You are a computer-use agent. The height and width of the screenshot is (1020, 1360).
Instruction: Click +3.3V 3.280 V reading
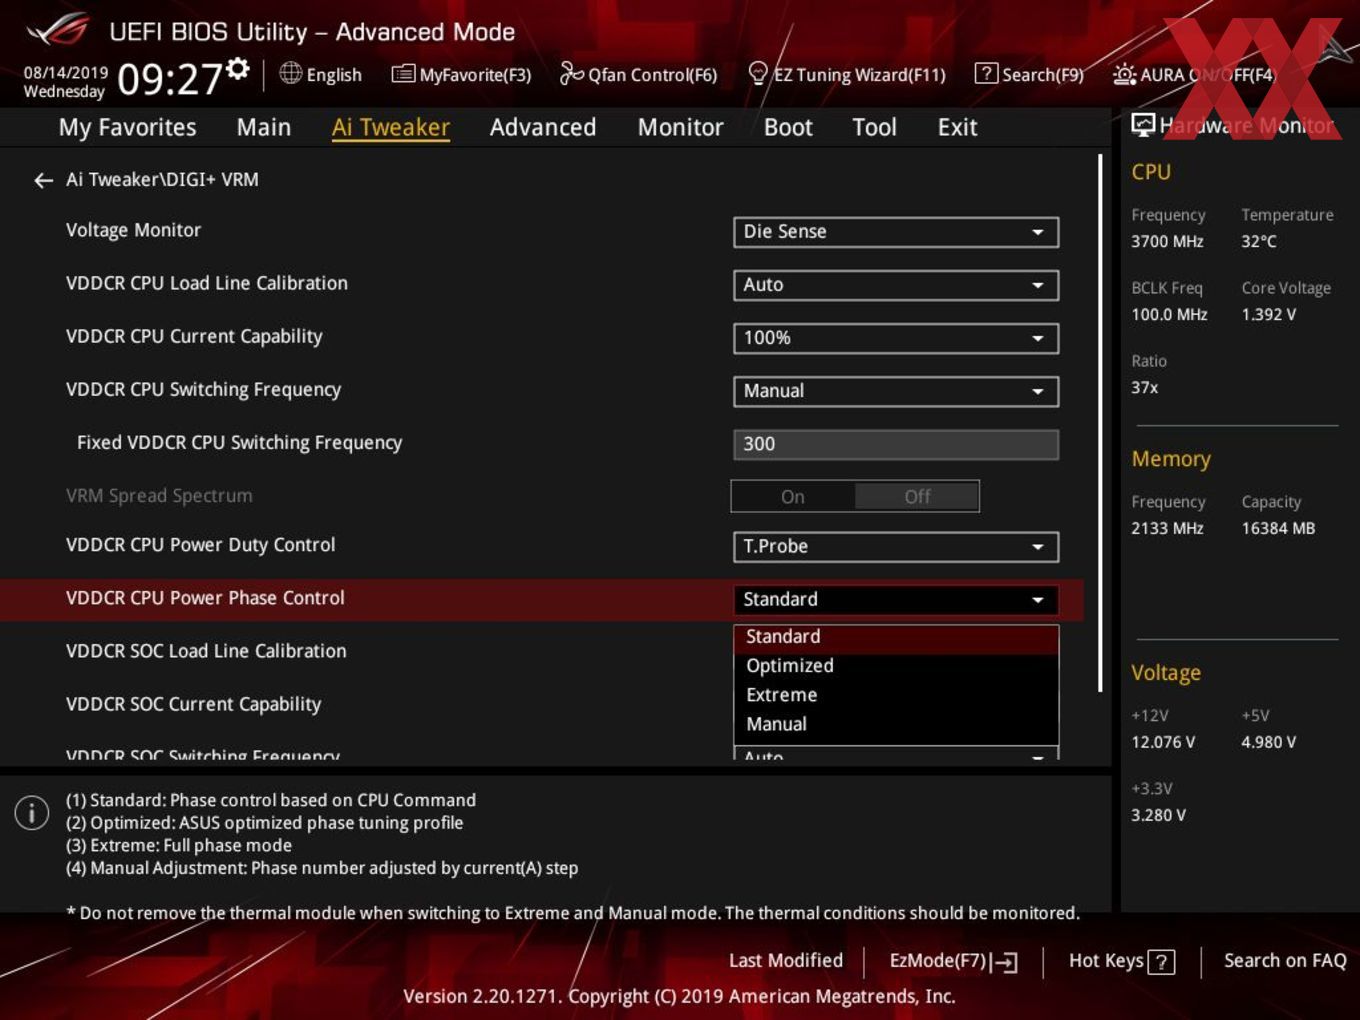point(1158,815)
